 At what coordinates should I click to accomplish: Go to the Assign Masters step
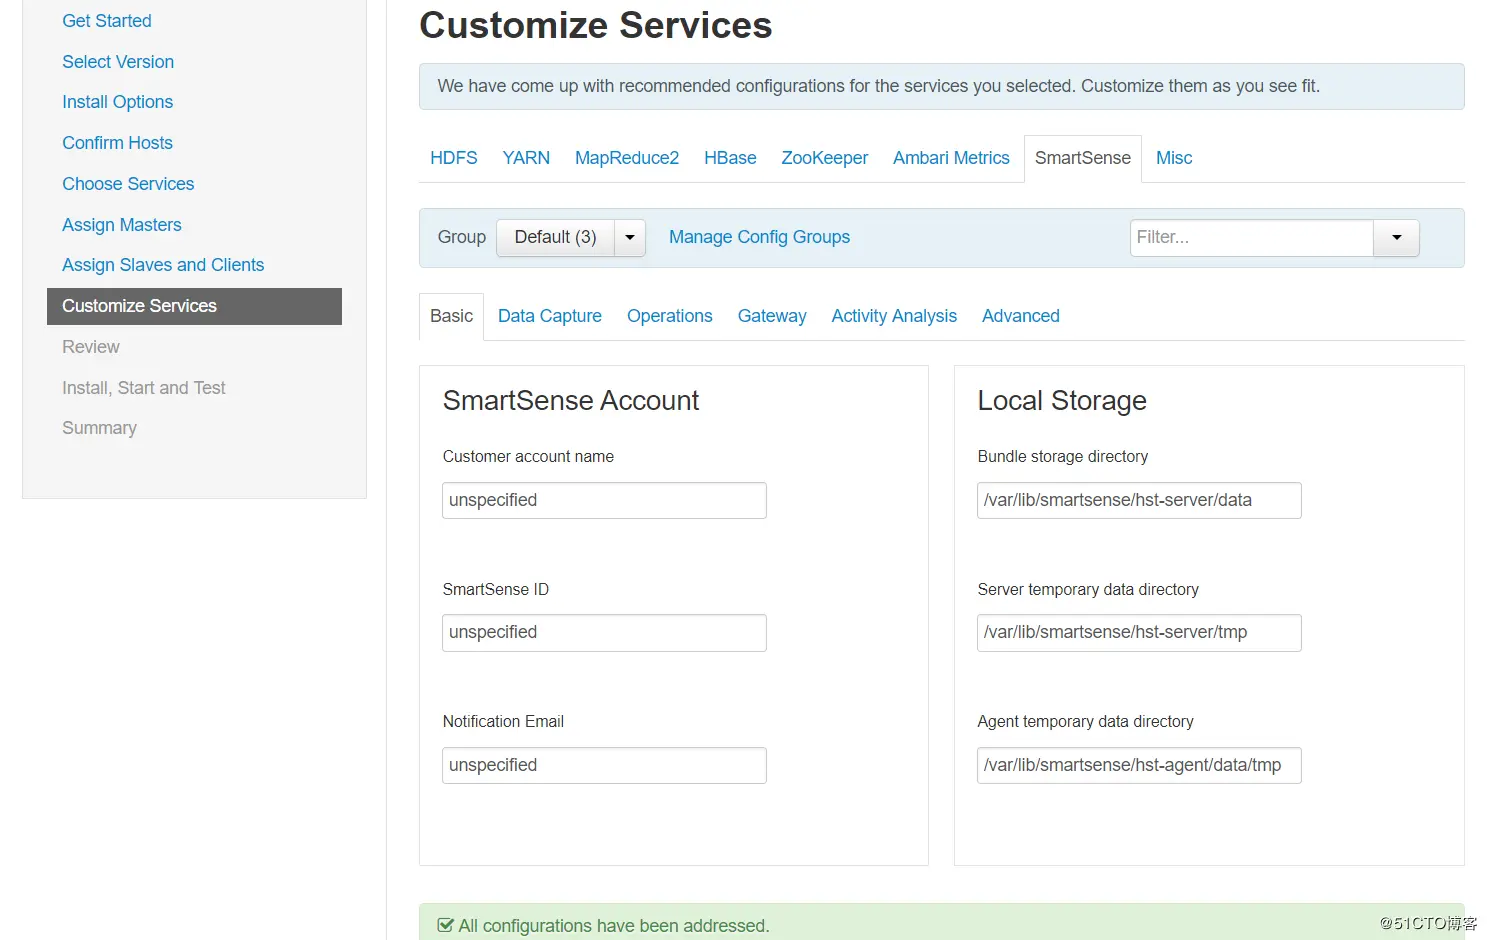point(122,225)
